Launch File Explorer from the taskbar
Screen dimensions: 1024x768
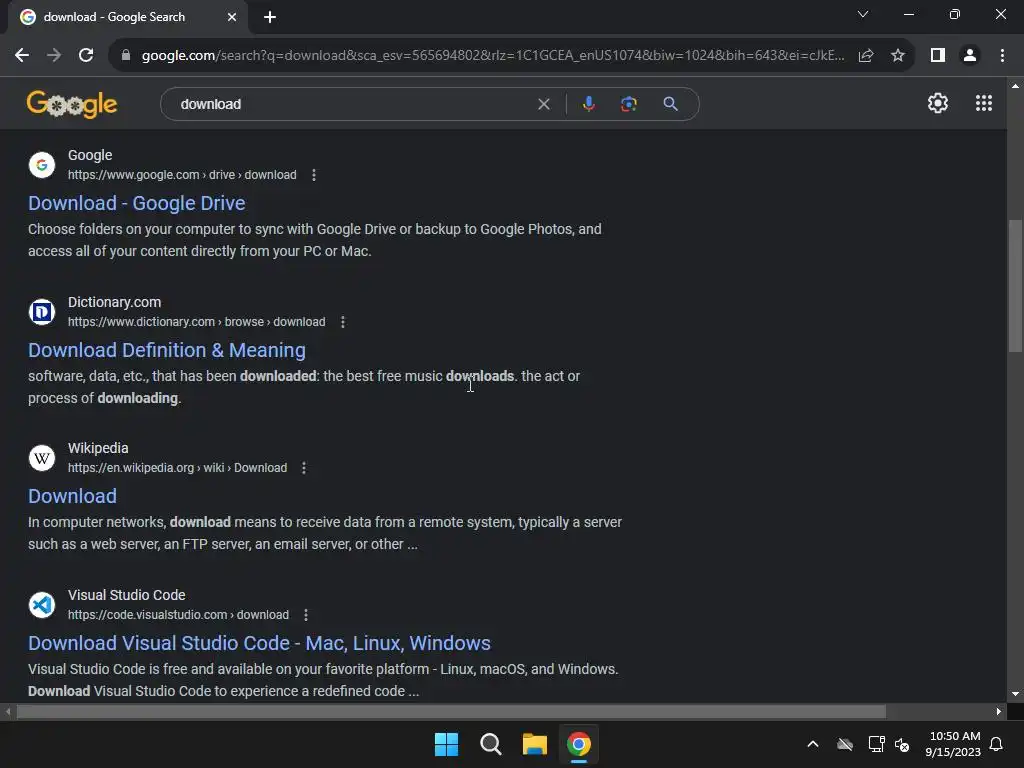(x=534, y=744)
